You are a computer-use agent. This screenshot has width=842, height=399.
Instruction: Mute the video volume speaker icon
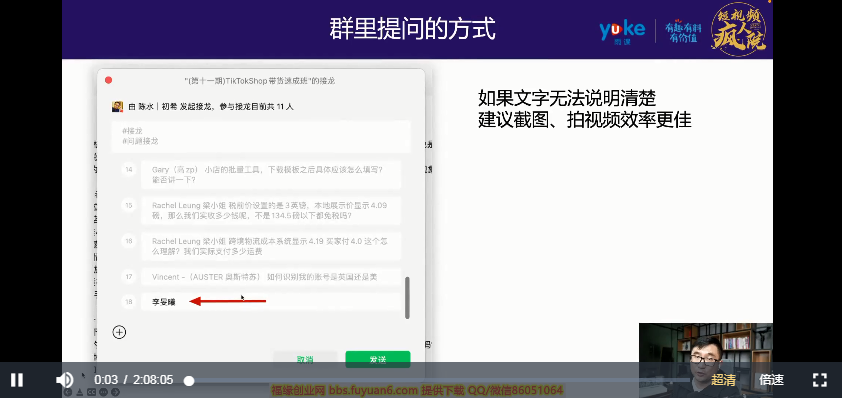click(x=64, y=380)
